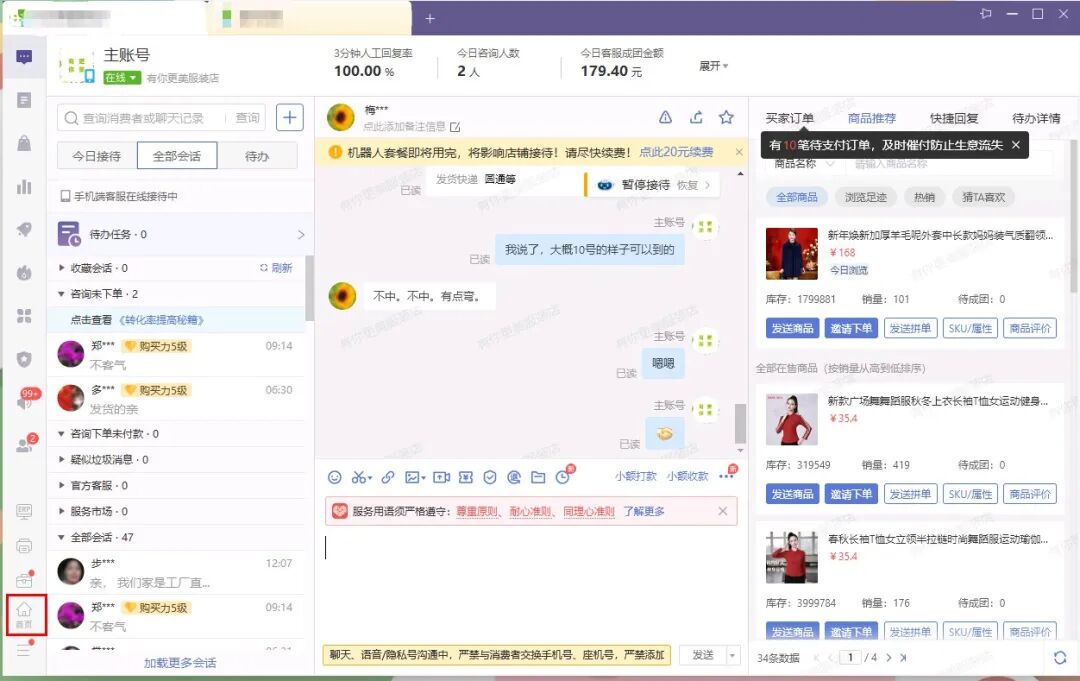Select the emoji smiley icon in chat toolbar
Viewport: 1080px width, 681px height.
(x=336, y=477)
